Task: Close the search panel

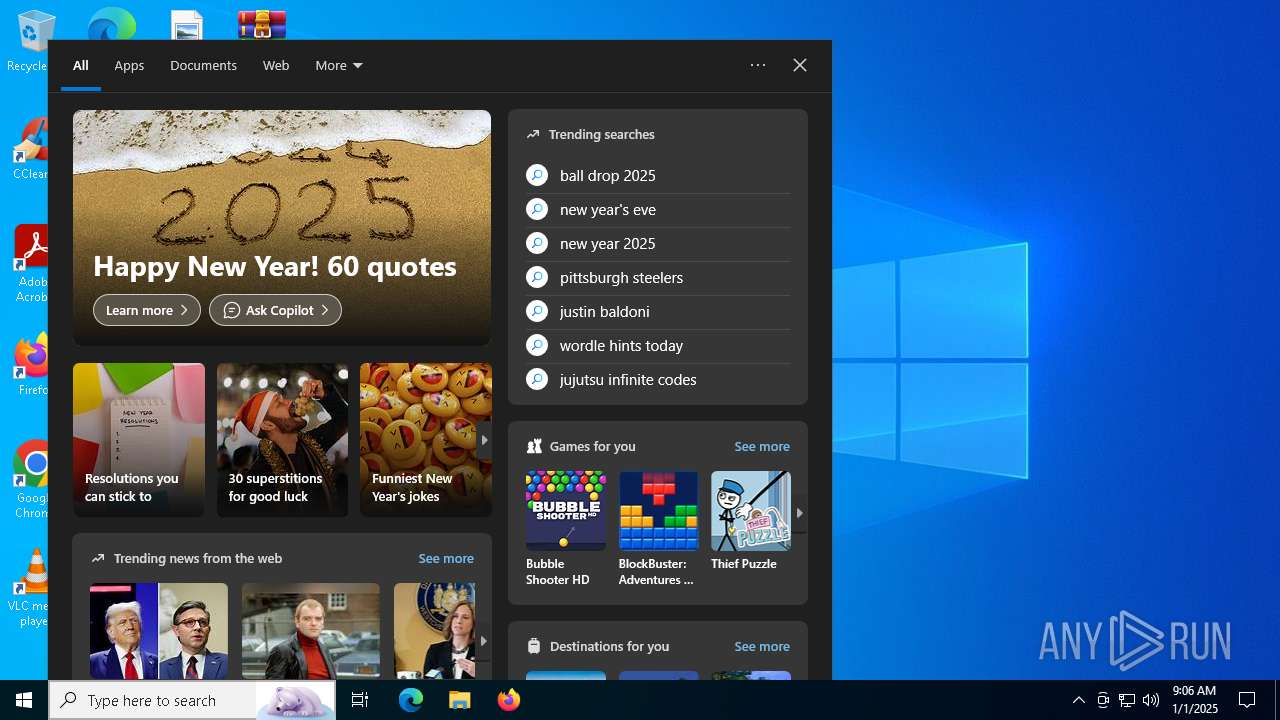Action: click(x=800, y=65)
